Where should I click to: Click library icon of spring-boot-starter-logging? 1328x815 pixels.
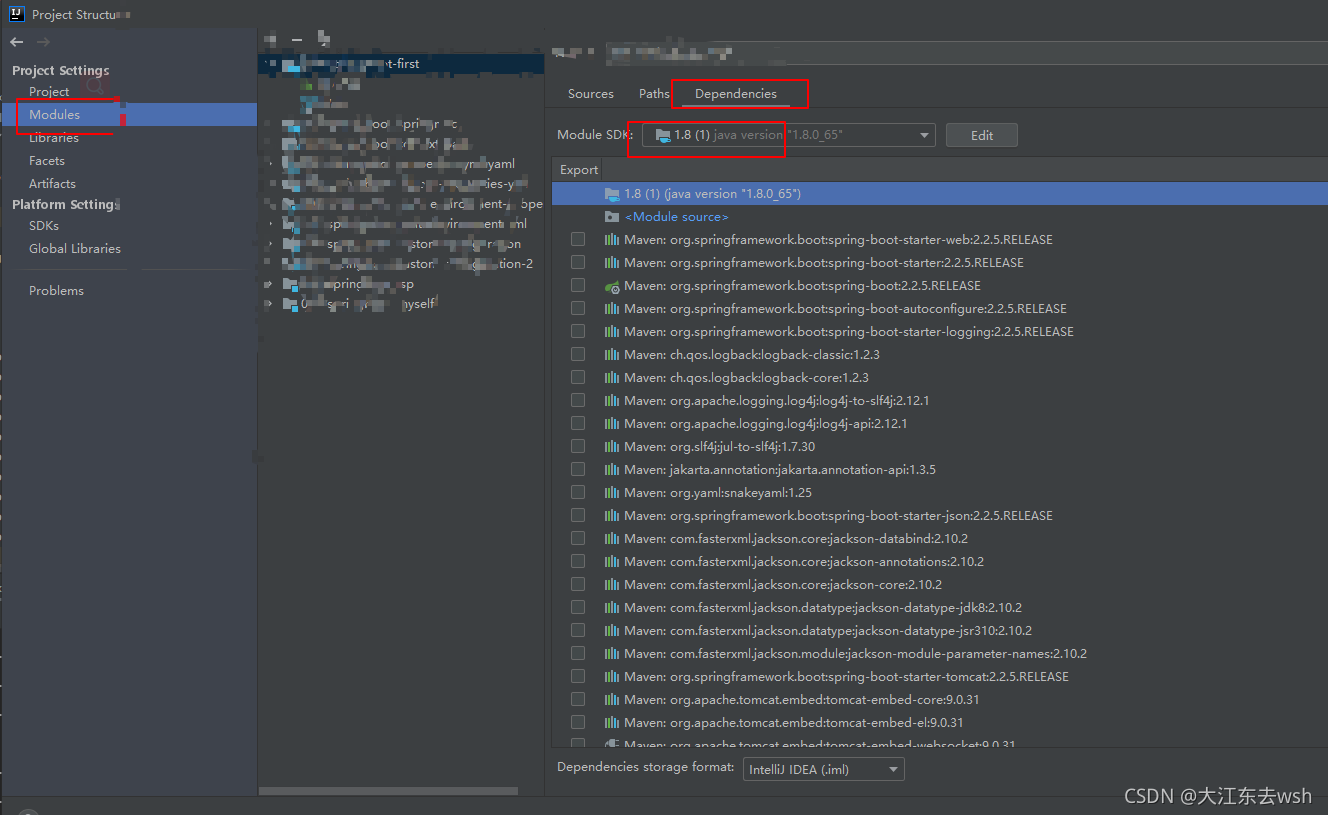tap(612, 332)
